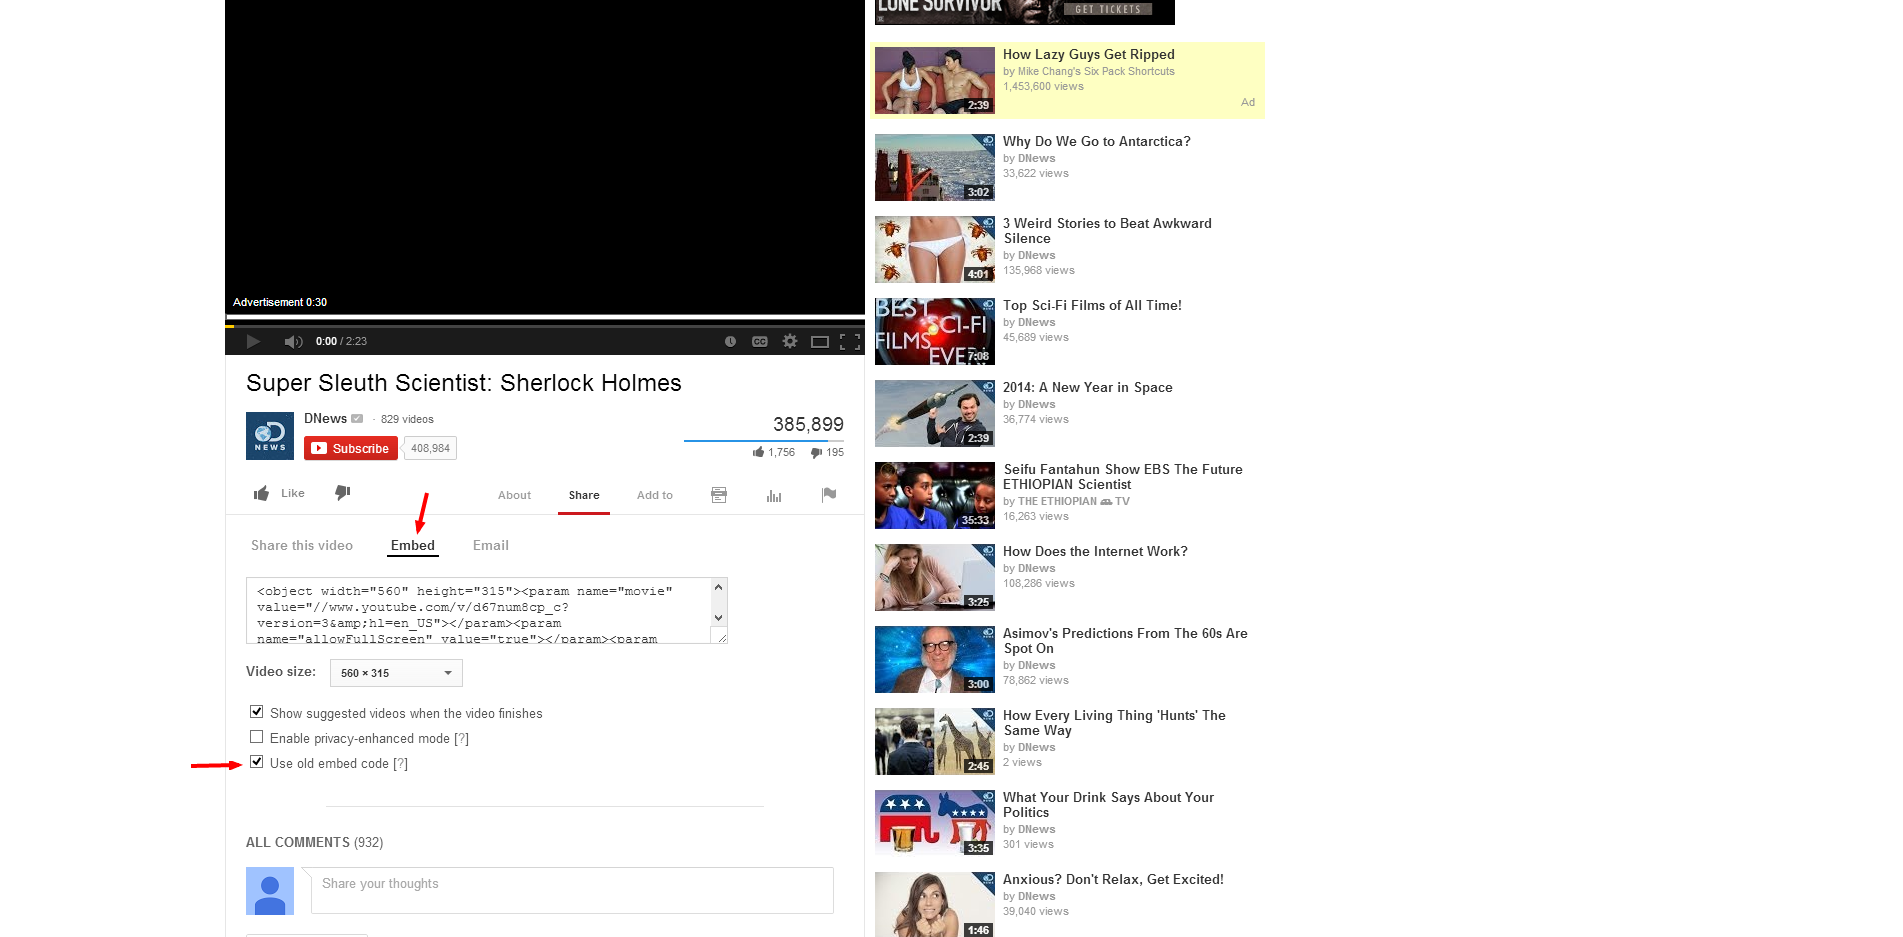1903x937 pixels.
Task: Open player settings gear icon
Action: click(x=790, y=342)
